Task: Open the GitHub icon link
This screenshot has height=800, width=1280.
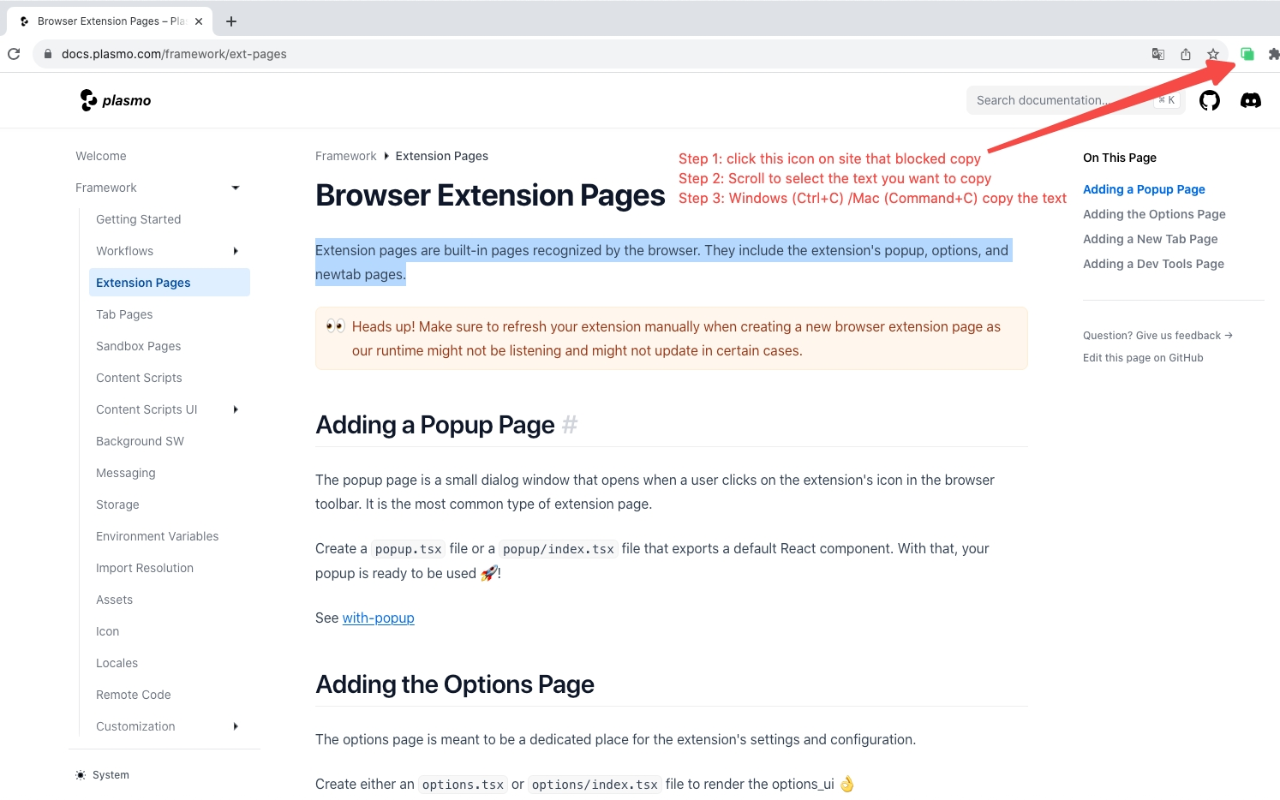Action: coord(1210,100)
